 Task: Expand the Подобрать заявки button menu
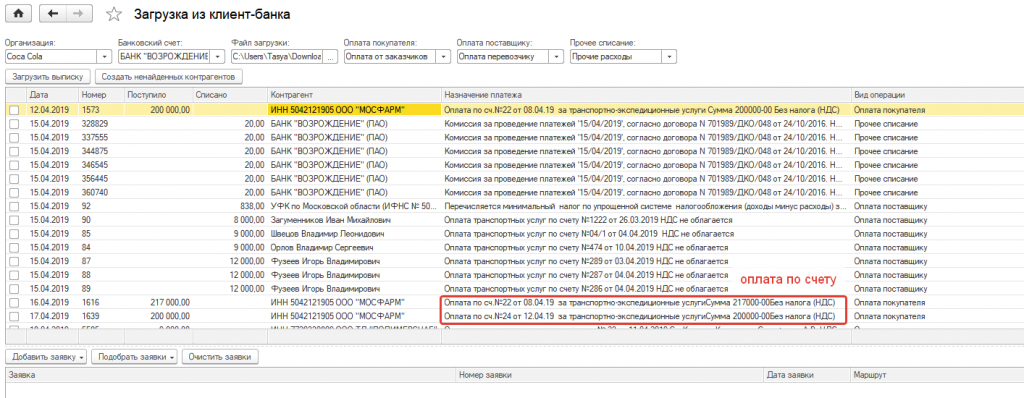[172, 357]
